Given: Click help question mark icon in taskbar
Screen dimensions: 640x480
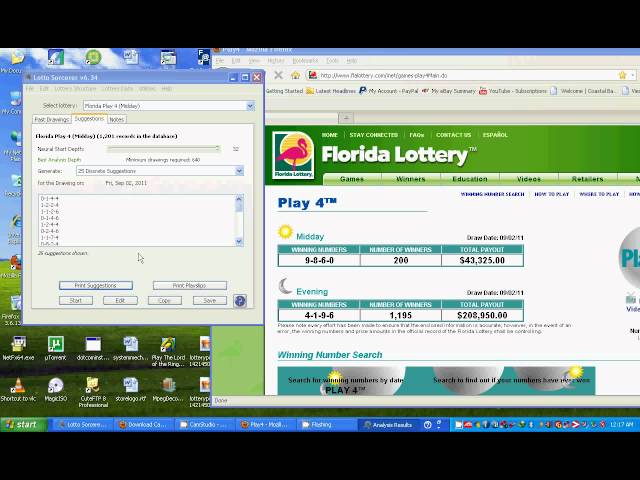Looking at the screenshot, I should (x=427, y=425).
